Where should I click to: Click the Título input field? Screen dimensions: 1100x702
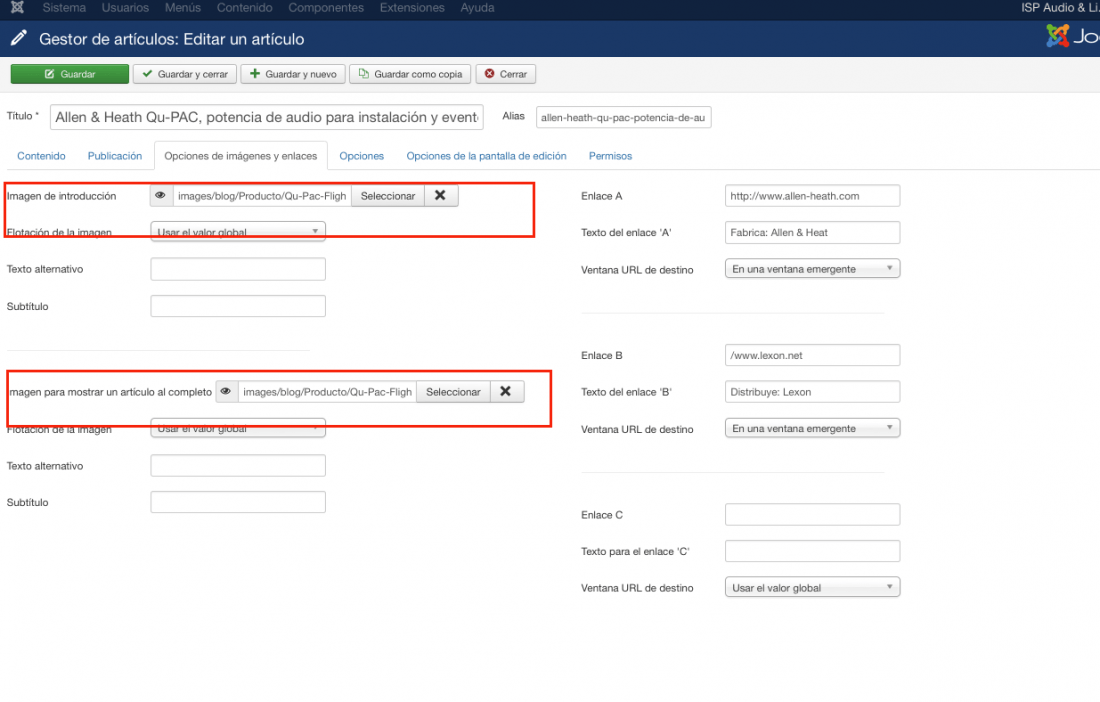pyautogui.click(x=267, y=117)
